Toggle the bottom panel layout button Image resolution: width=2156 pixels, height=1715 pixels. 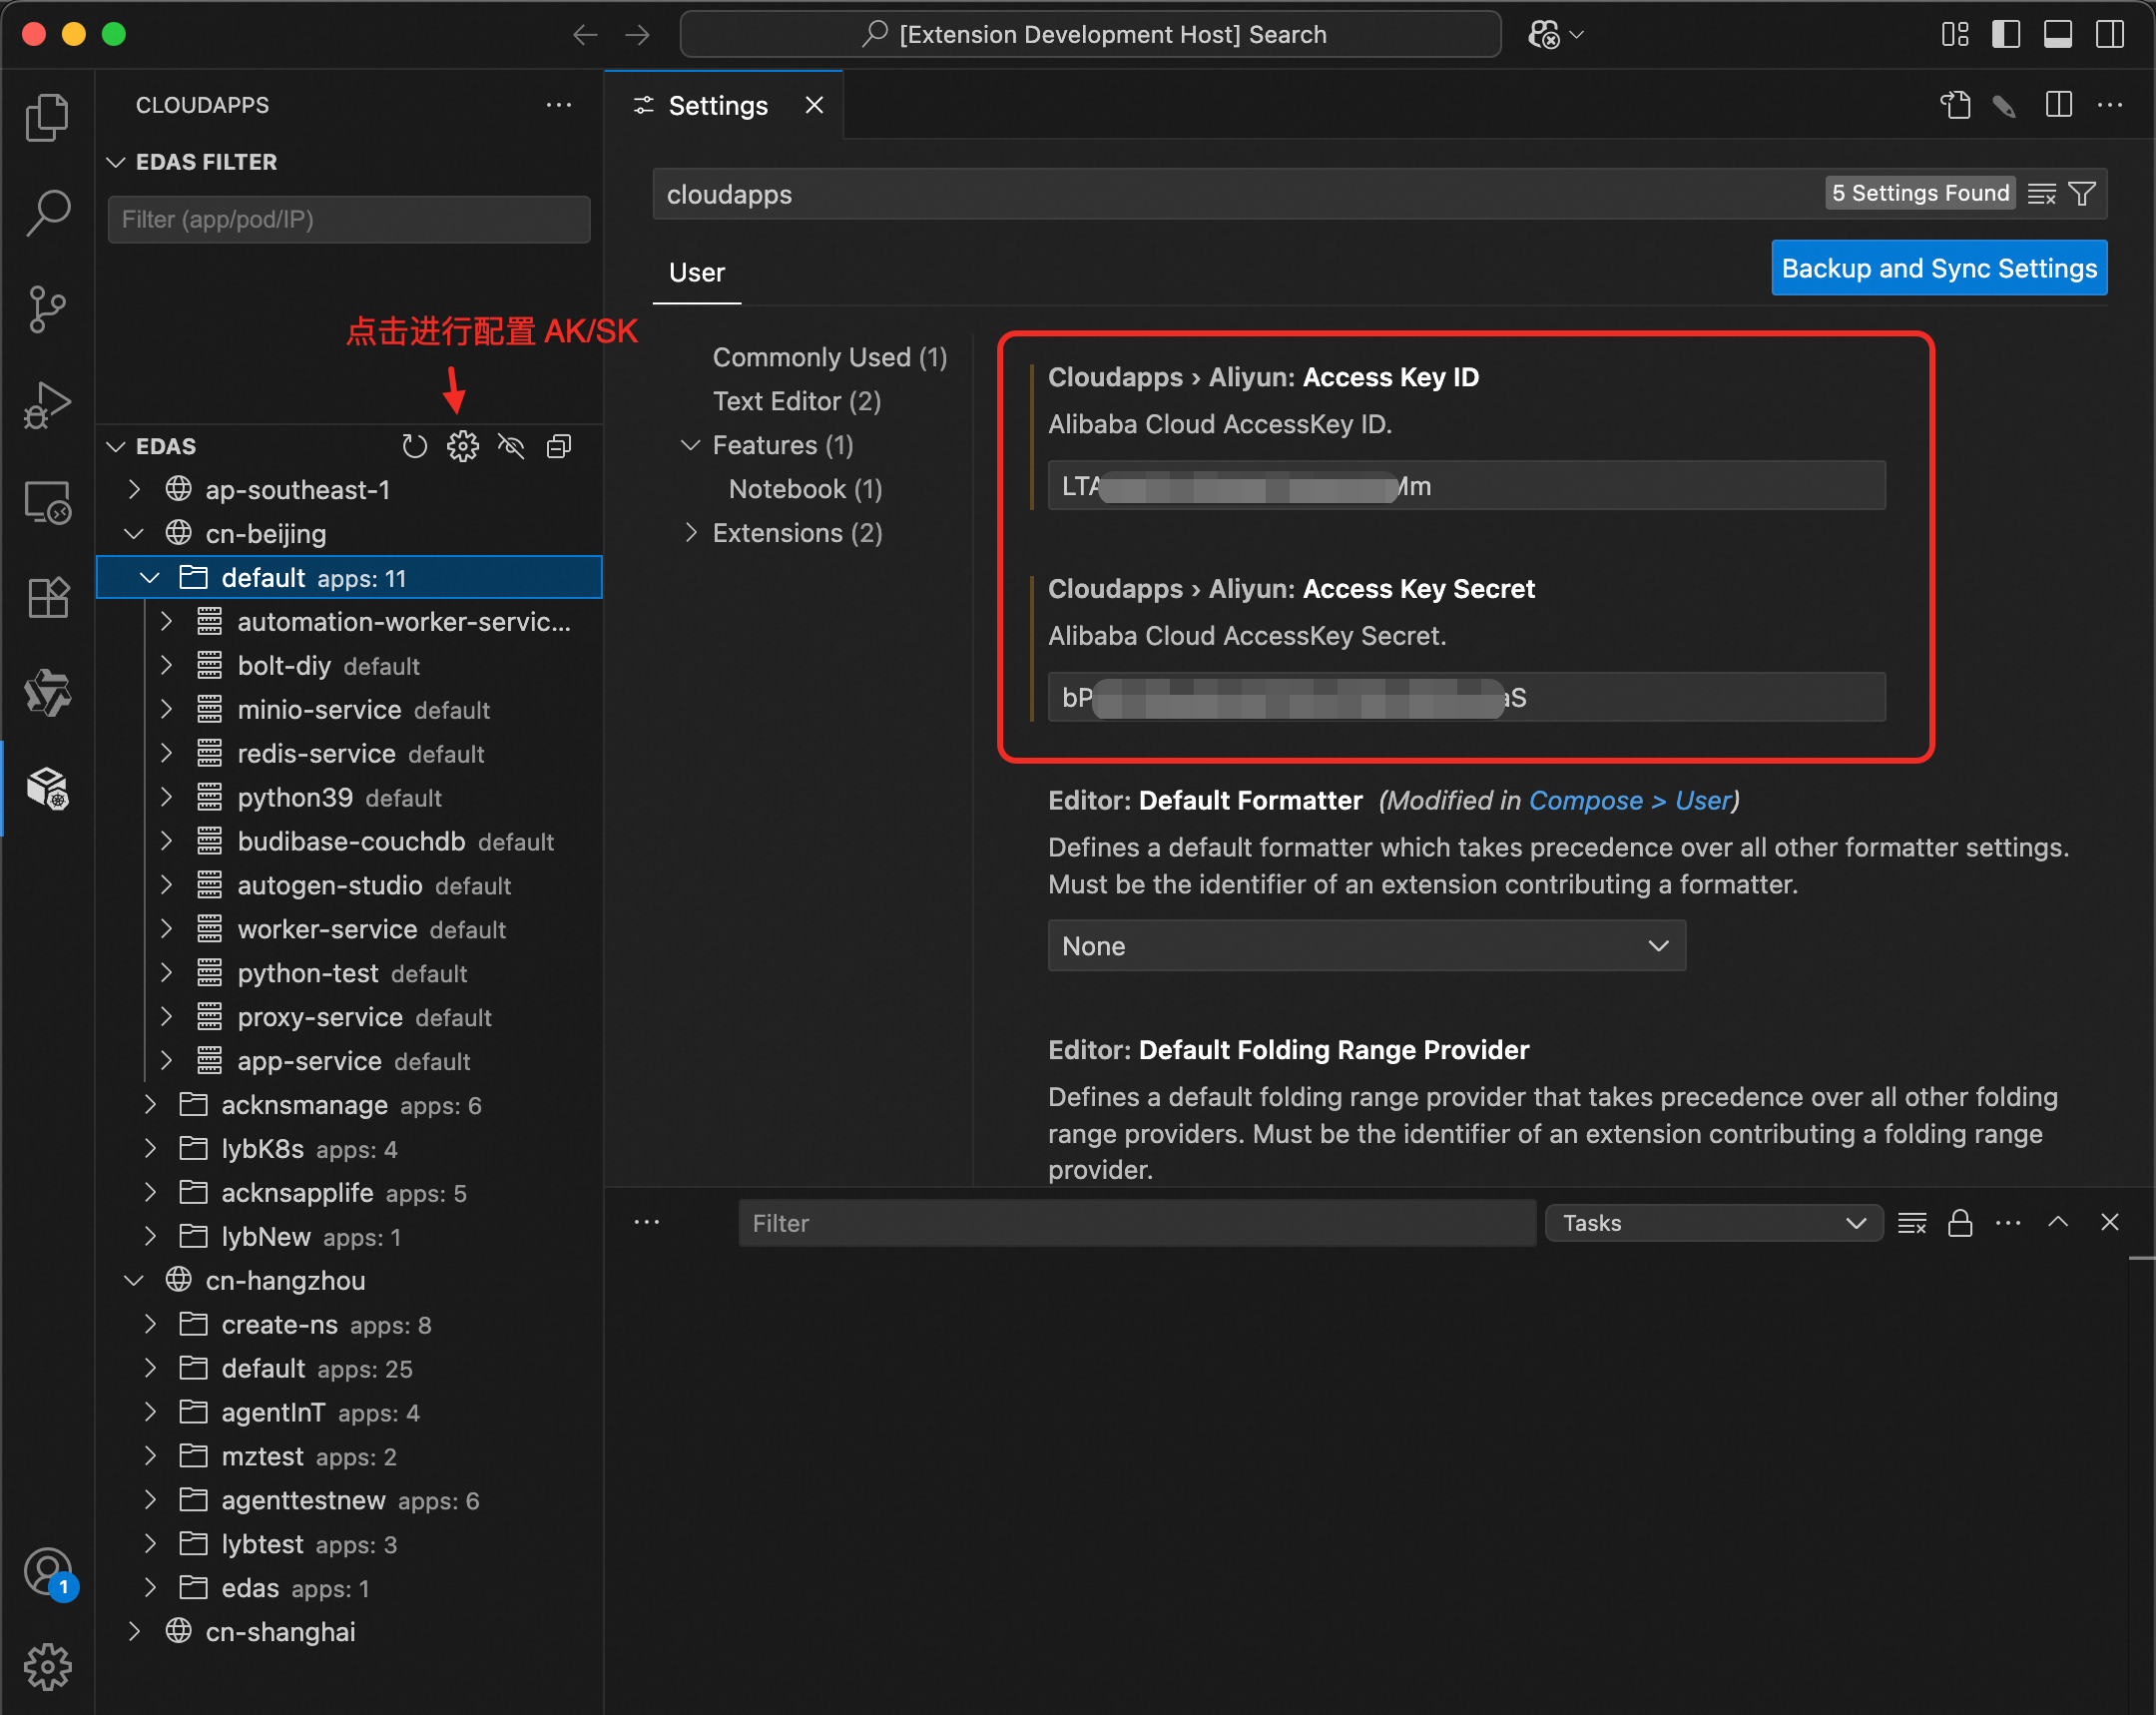2057,34
